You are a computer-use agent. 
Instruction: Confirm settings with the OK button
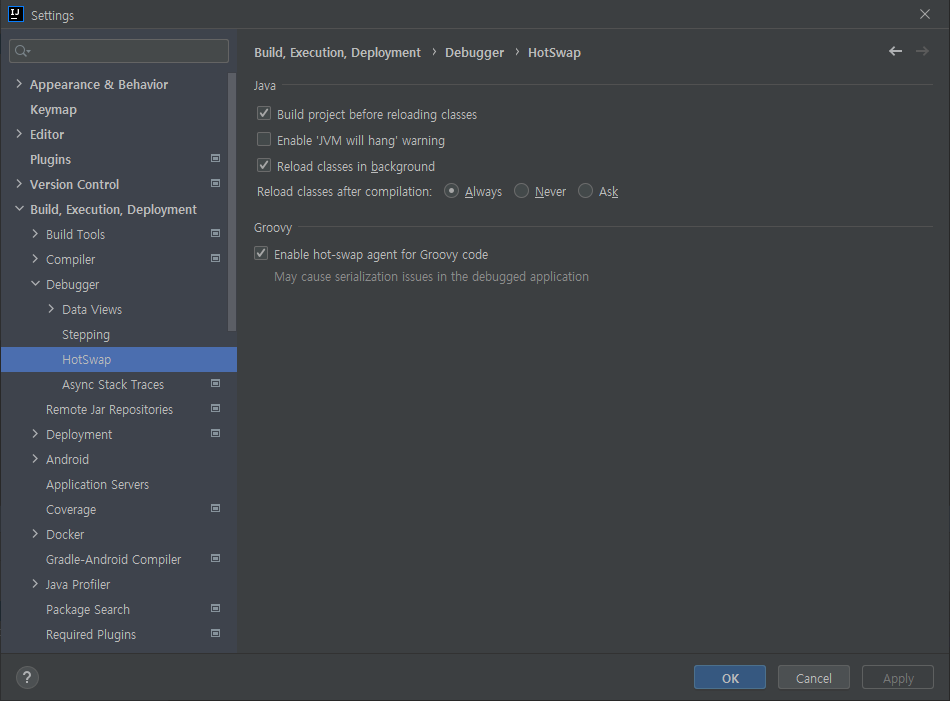click(x=730, y=677)
